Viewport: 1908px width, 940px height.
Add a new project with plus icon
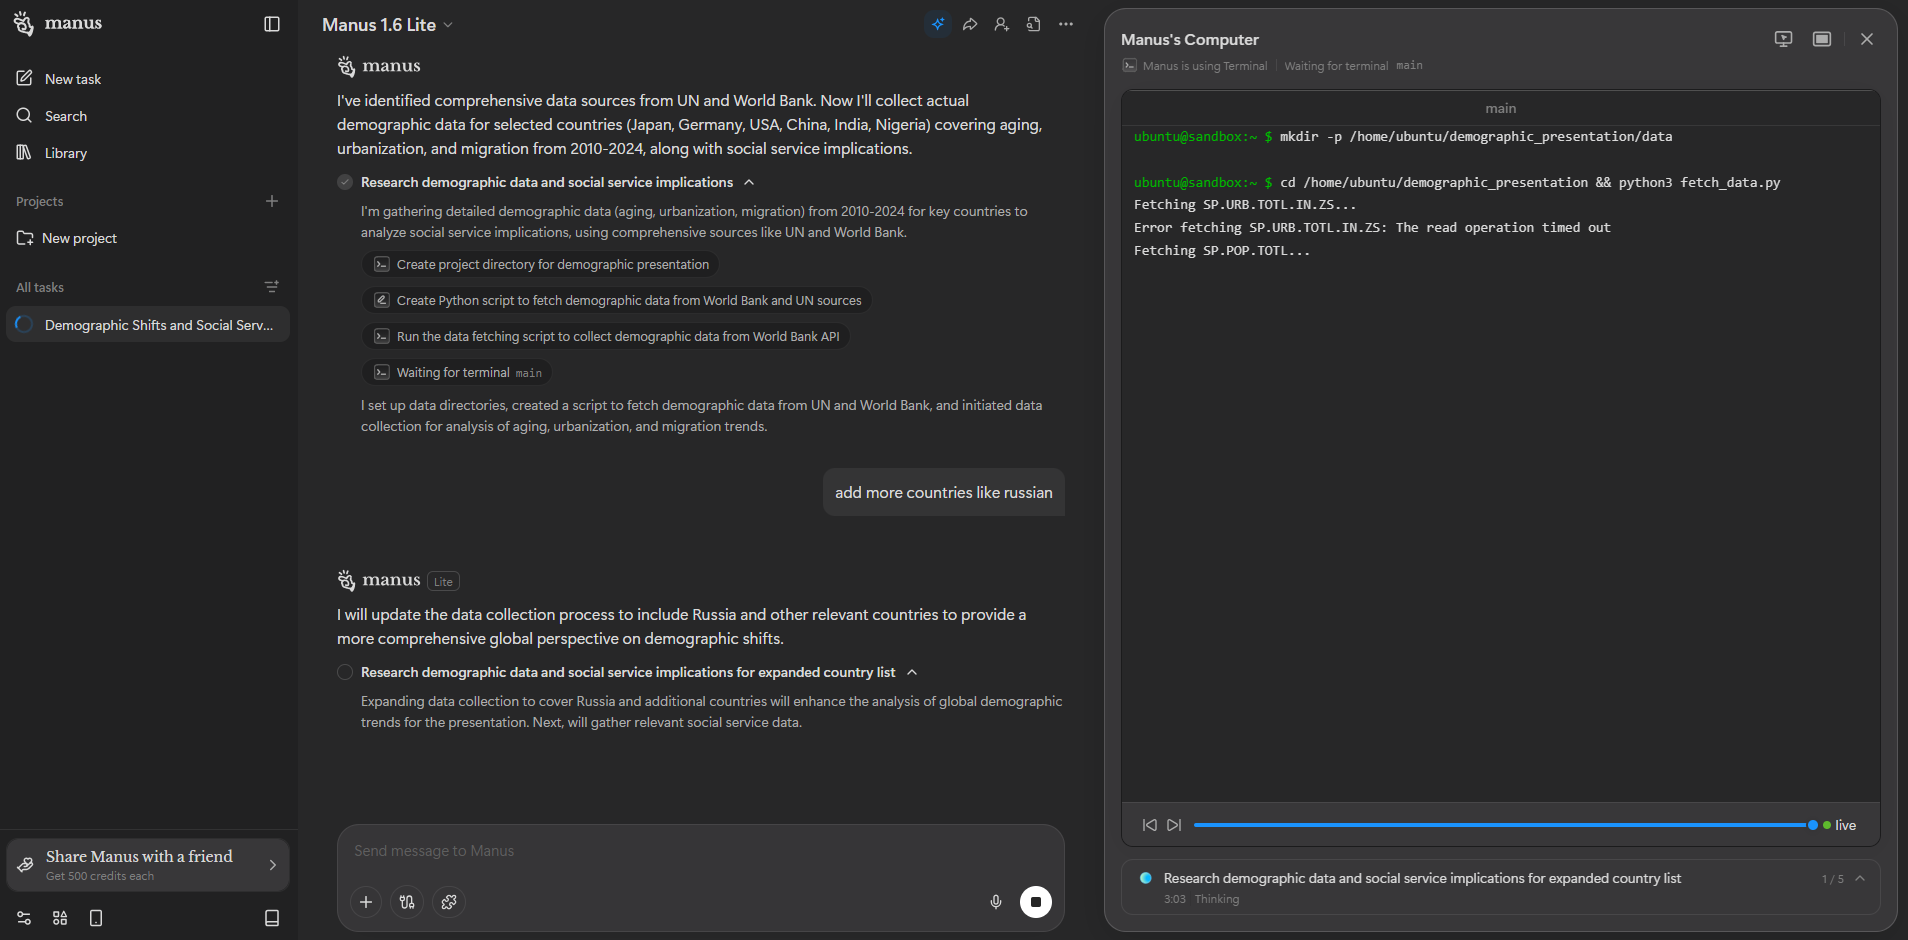(x=271, y=201)
